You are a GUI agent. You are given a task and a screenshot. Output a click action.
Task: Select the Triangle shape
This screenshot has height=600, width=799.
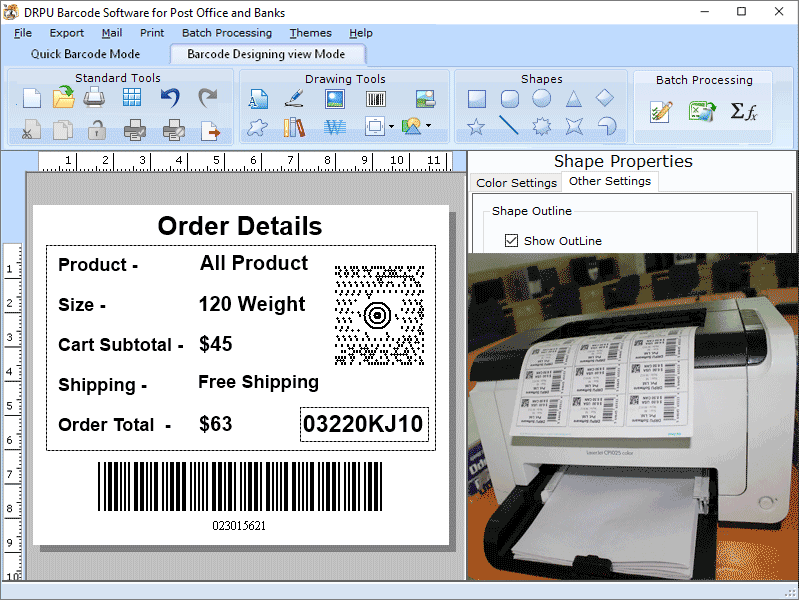(574, 98)
